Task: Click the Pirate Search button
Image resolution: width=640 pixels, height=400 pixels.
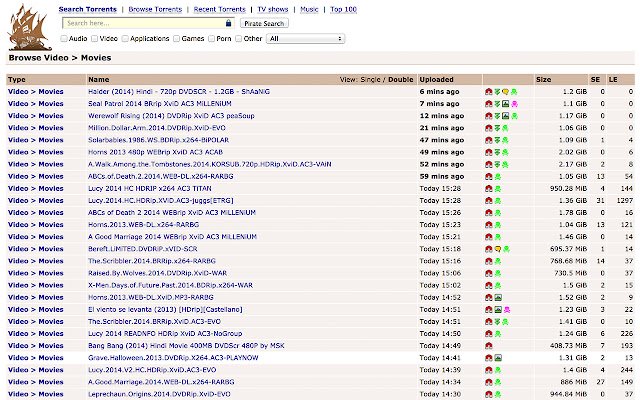Action: (264, 23)
